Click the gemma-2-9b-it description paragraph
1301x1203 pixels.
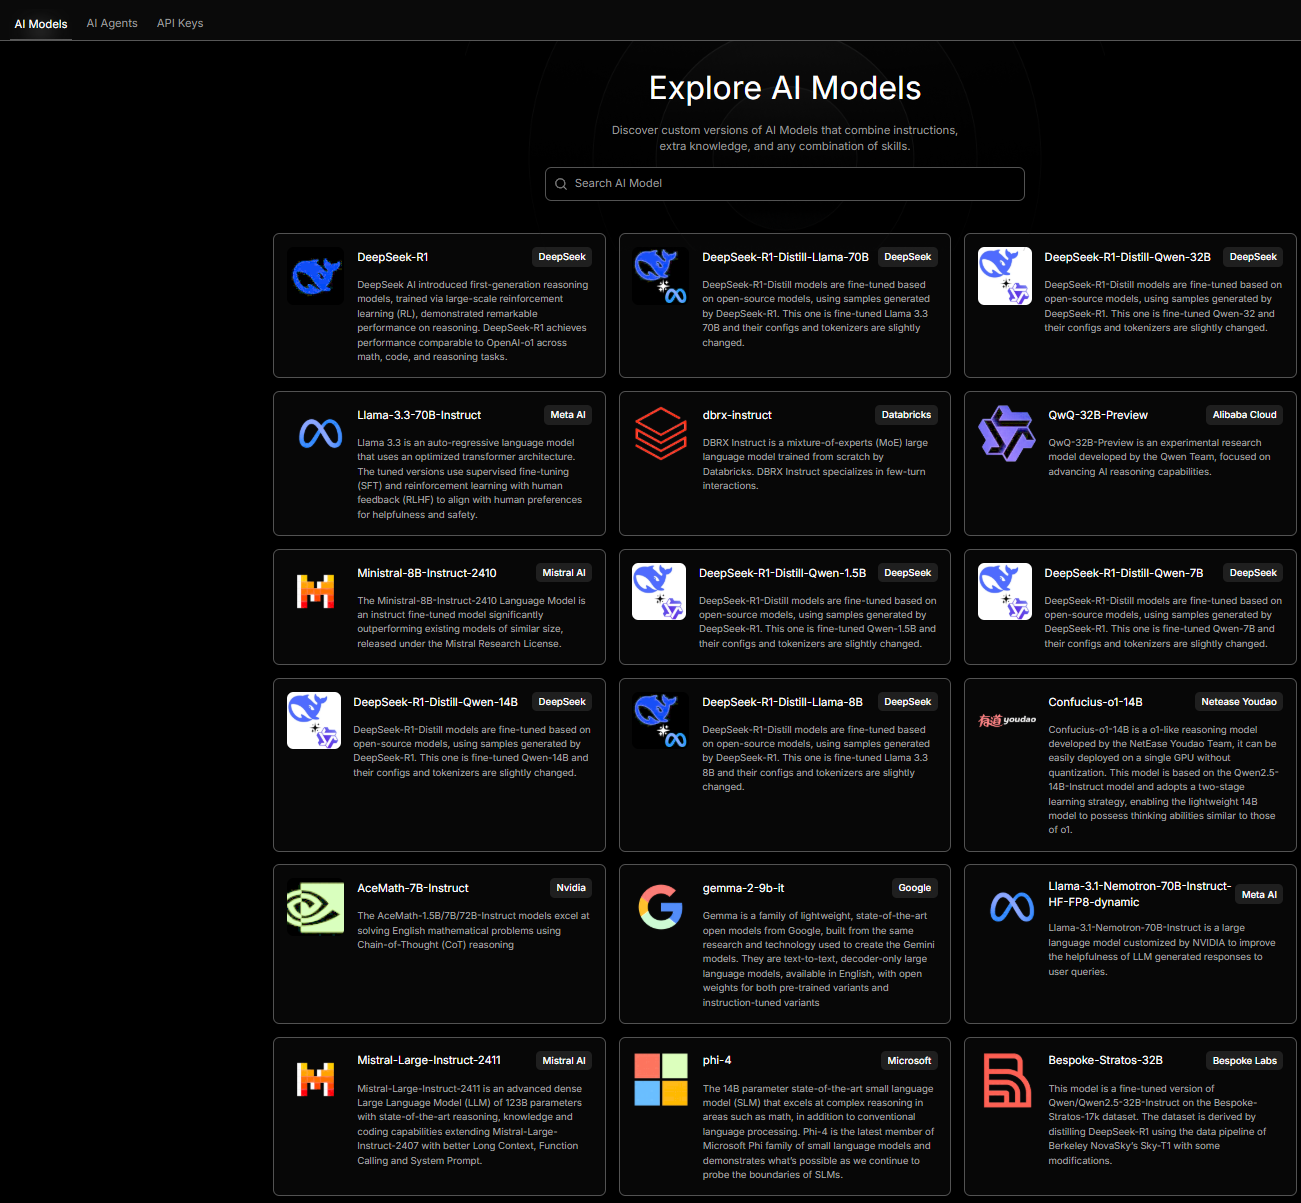click(x=819, y=959)
